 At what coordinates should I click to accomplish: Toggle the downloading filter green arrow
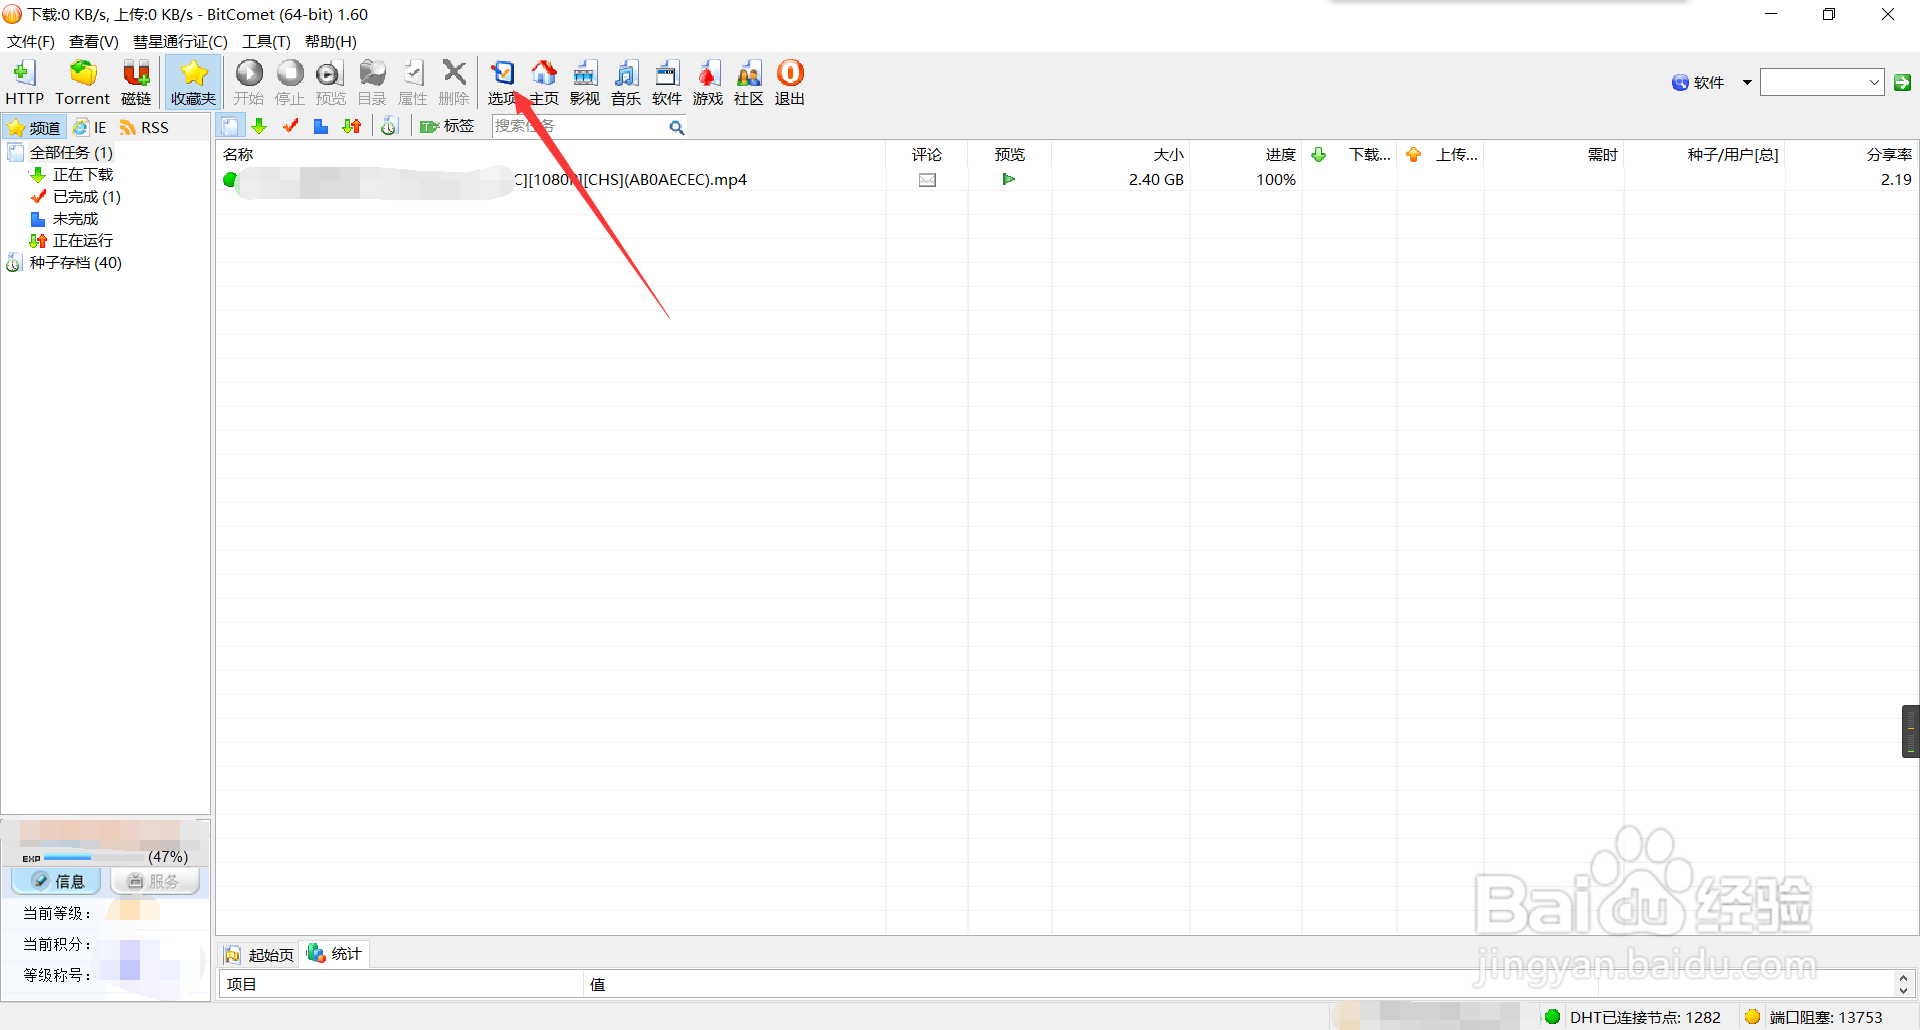260,126
